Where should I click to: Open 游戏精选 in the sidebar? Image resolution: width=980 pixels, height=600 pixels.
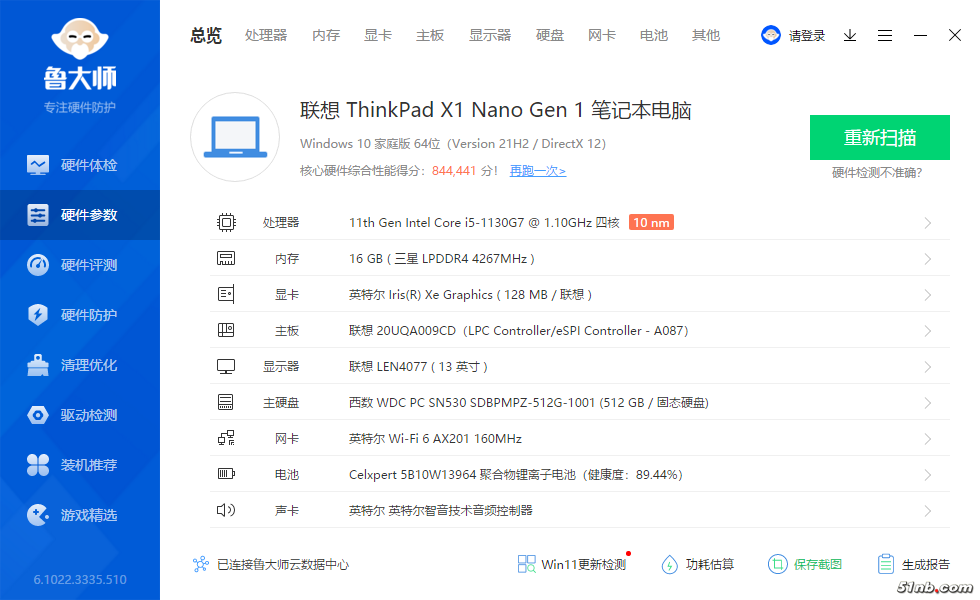[88, 515]
